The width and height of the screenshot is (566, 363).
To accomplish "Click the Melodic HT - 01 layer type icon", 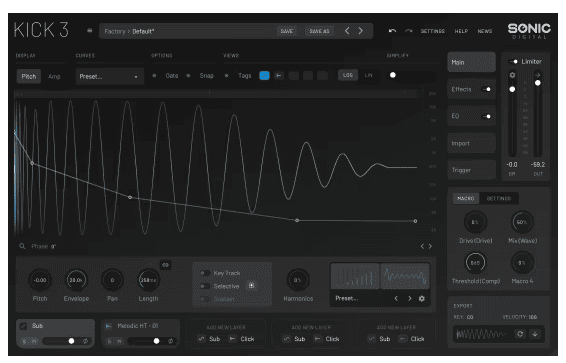I will (108, 326).
